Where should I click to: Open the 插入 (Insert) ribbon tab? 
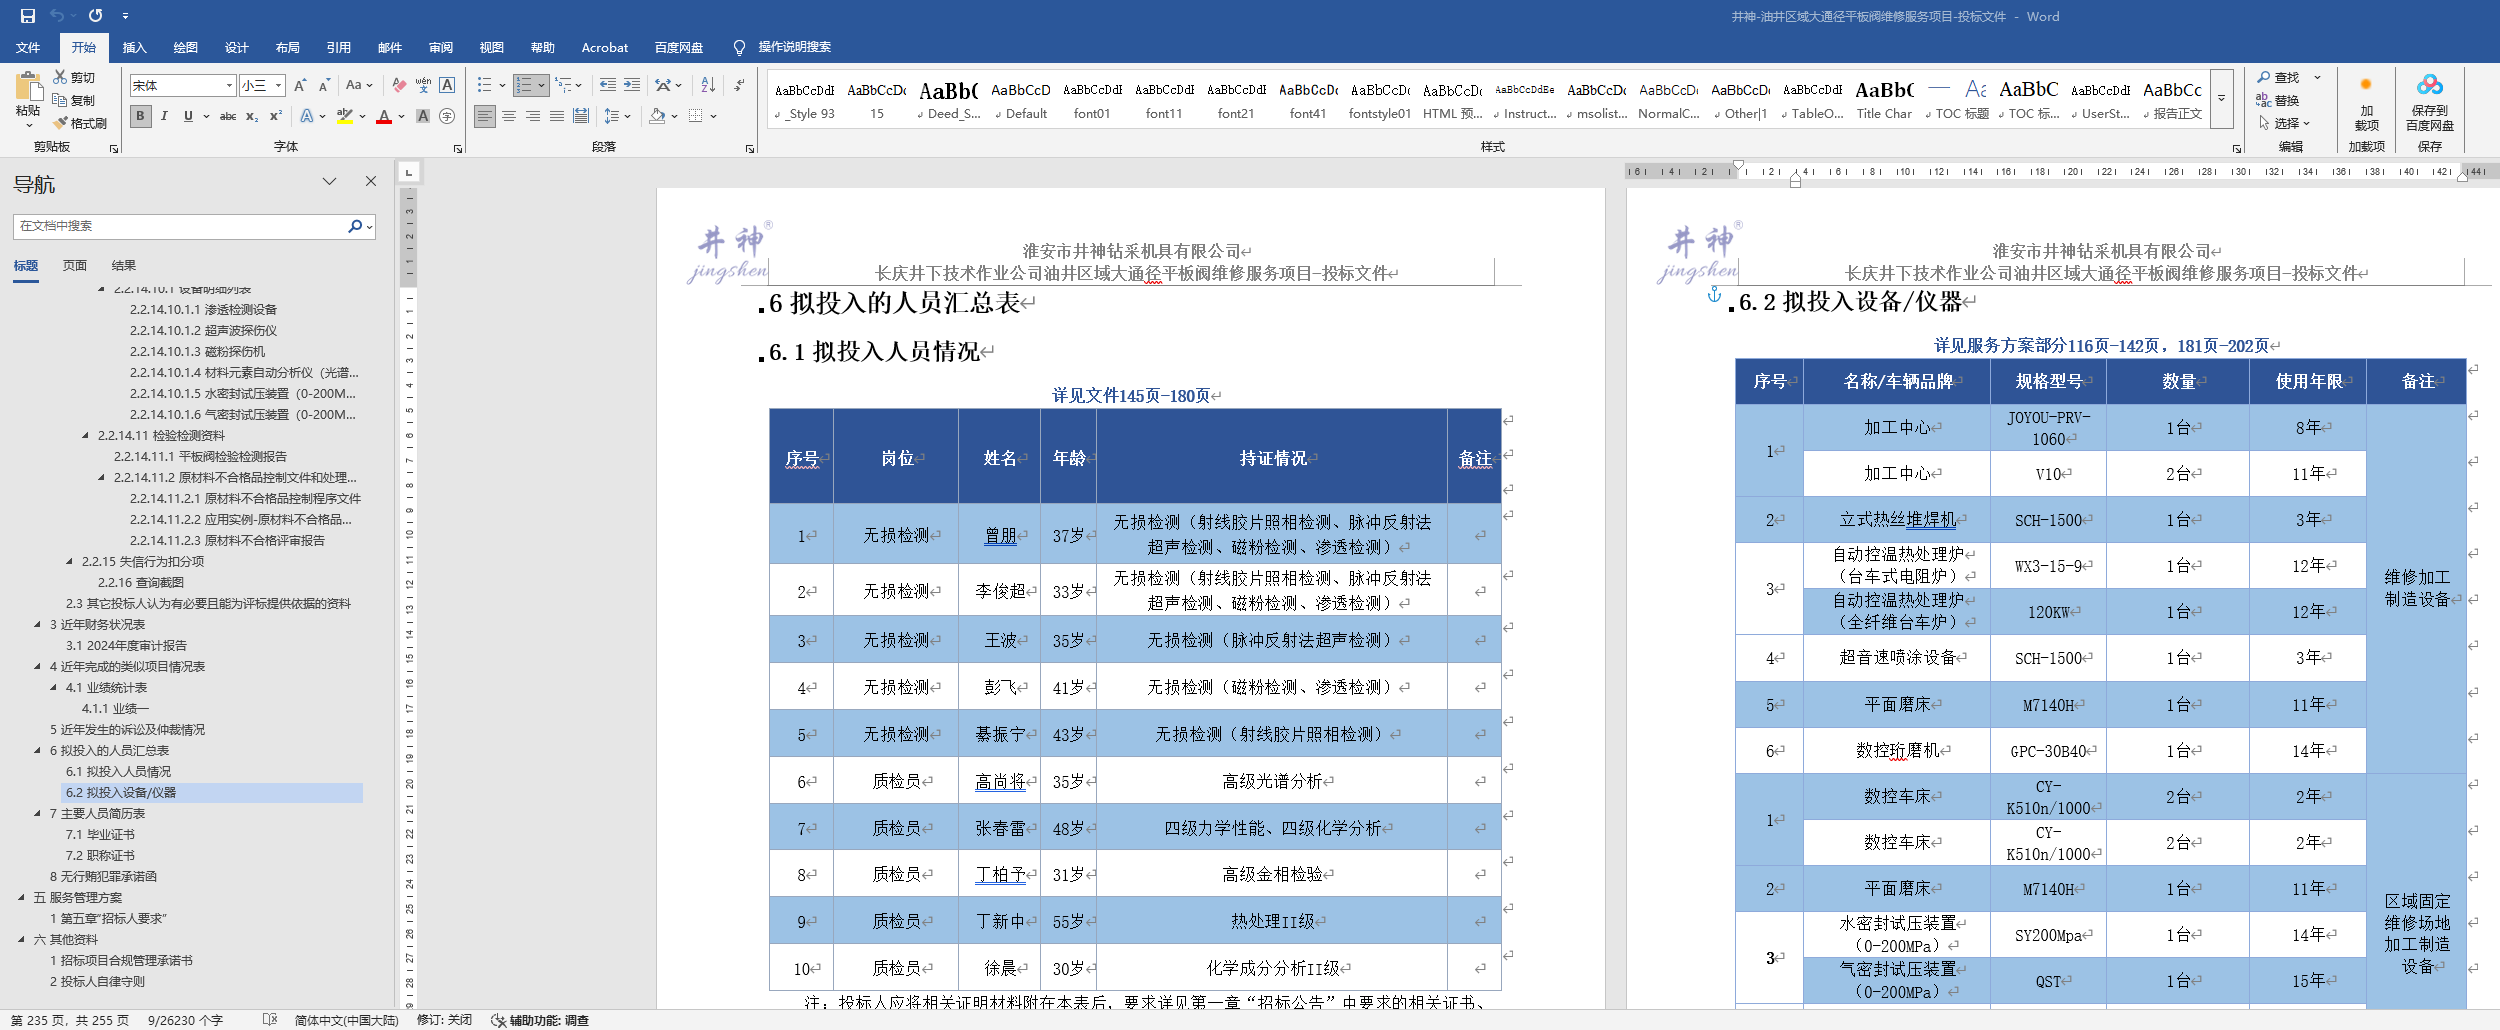pyautogui.click(x=134, y=47)
